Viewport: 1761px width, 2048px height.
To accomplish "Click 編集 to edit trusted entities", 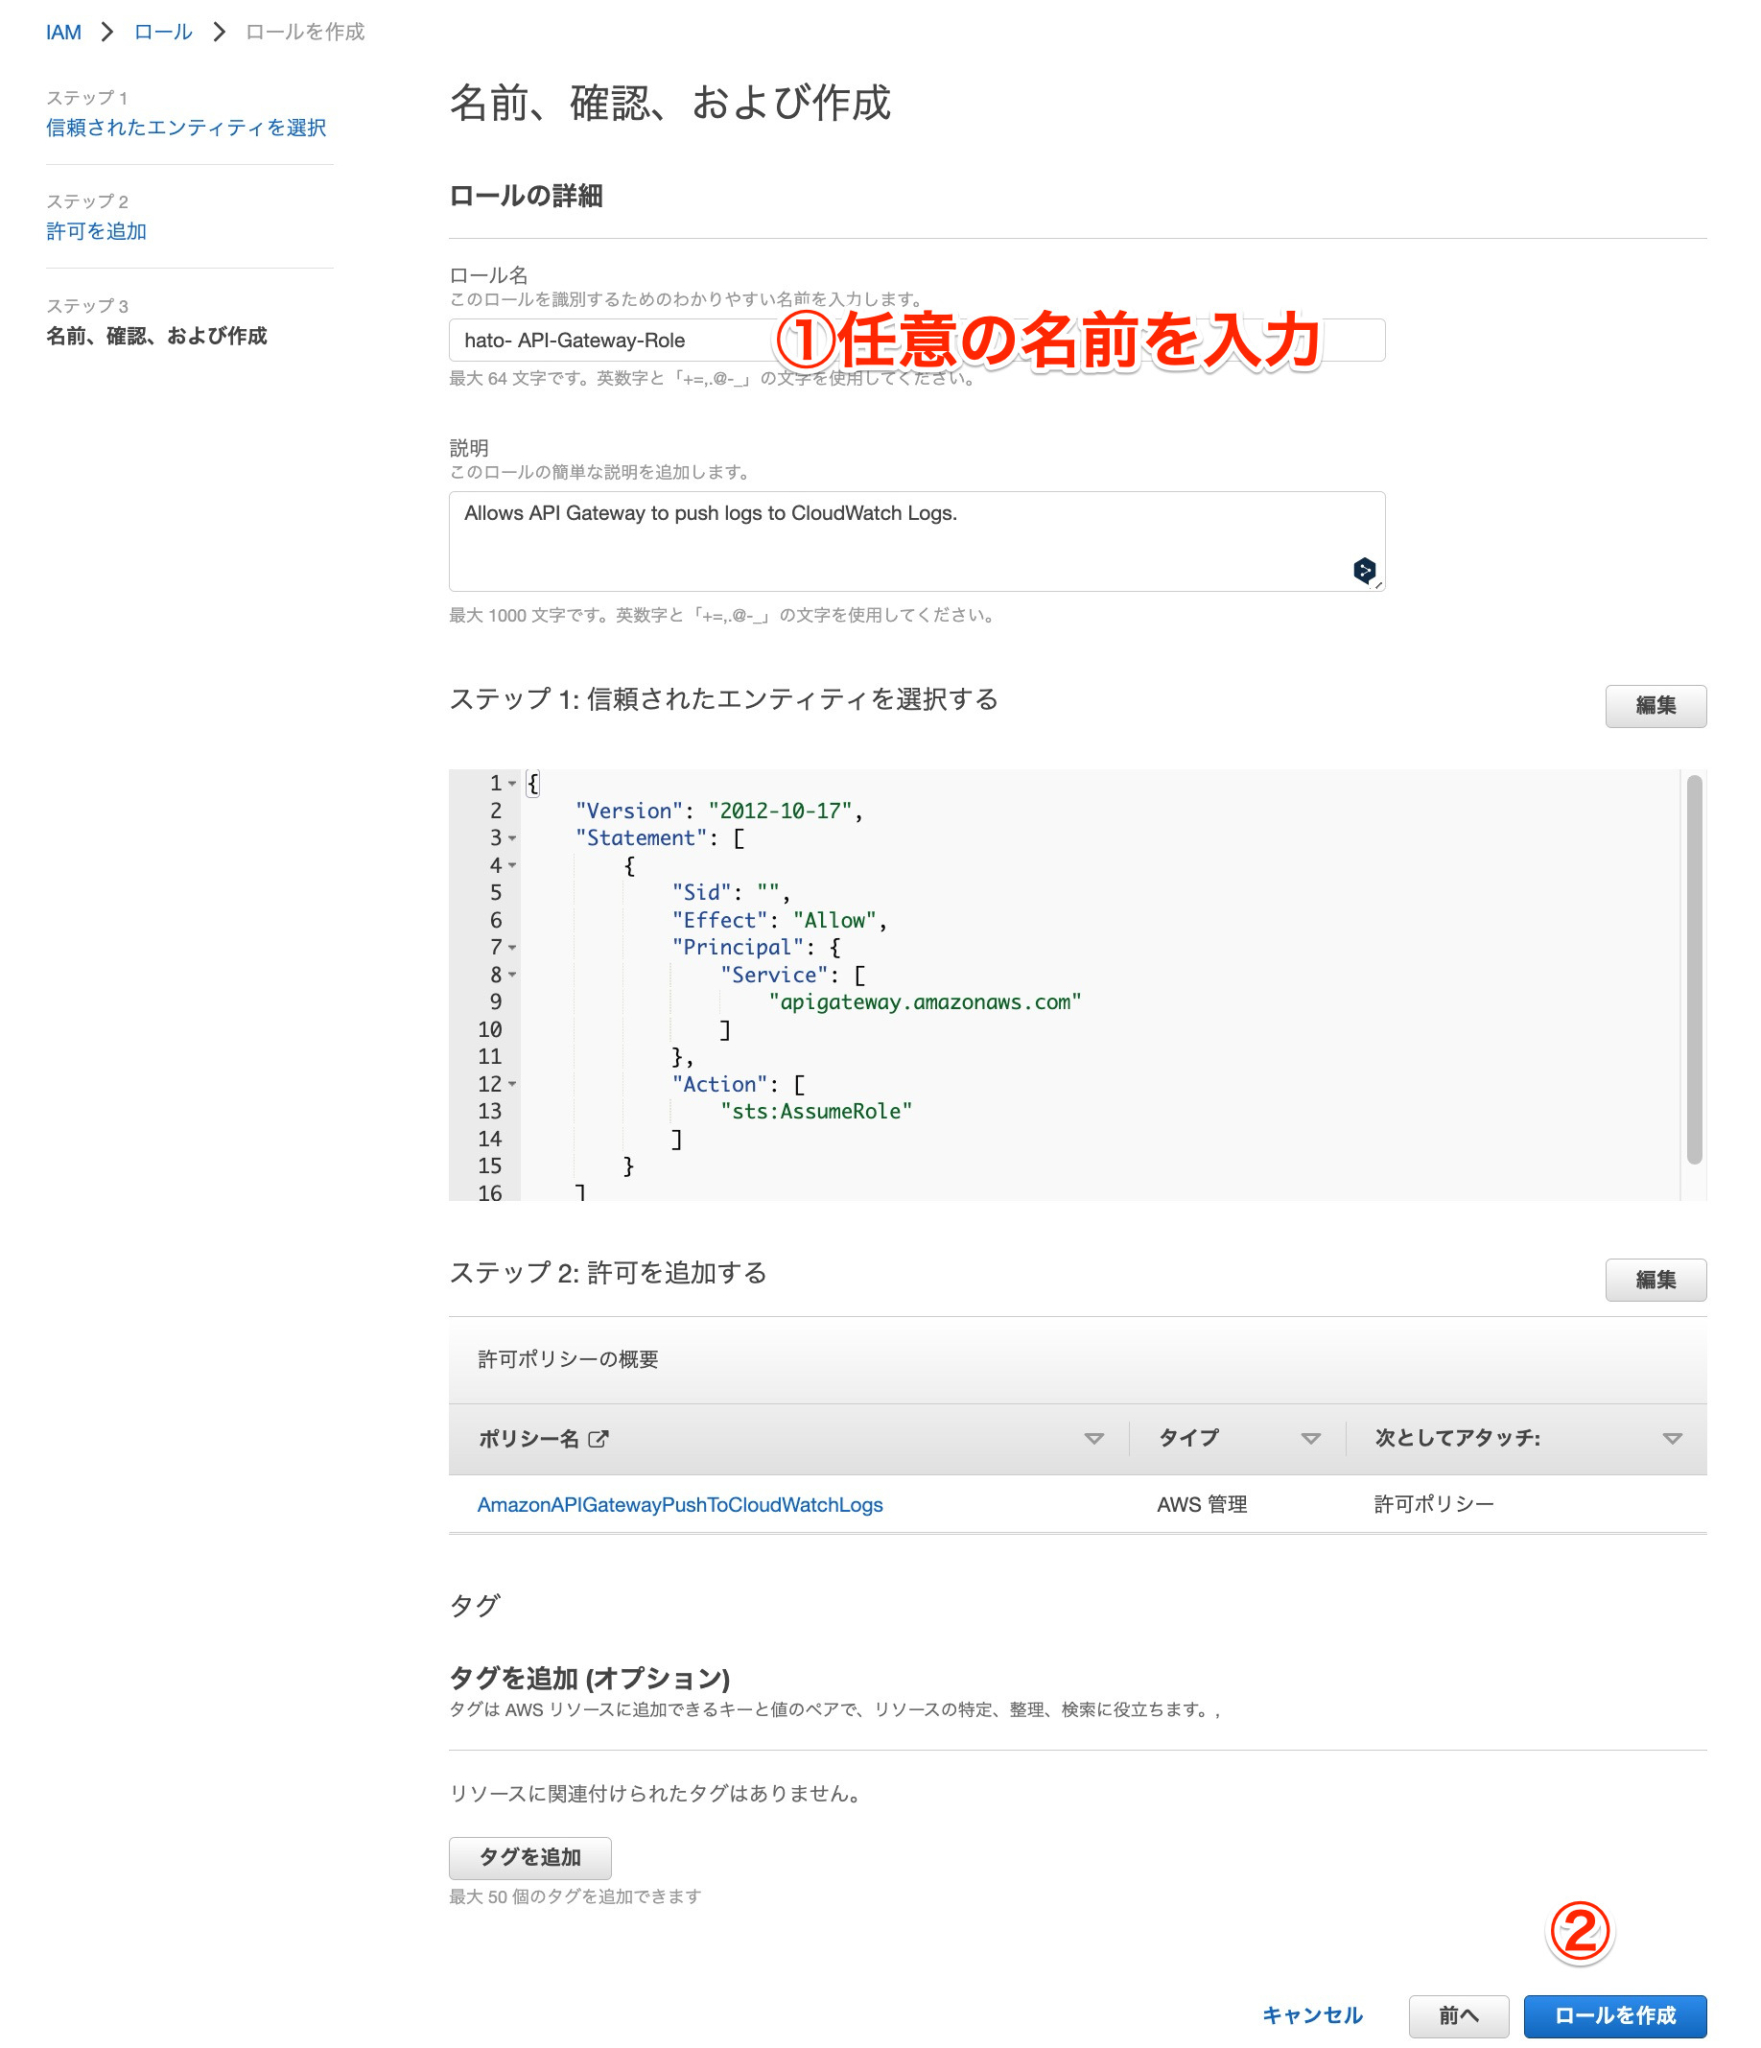I will pos(1656,706).
